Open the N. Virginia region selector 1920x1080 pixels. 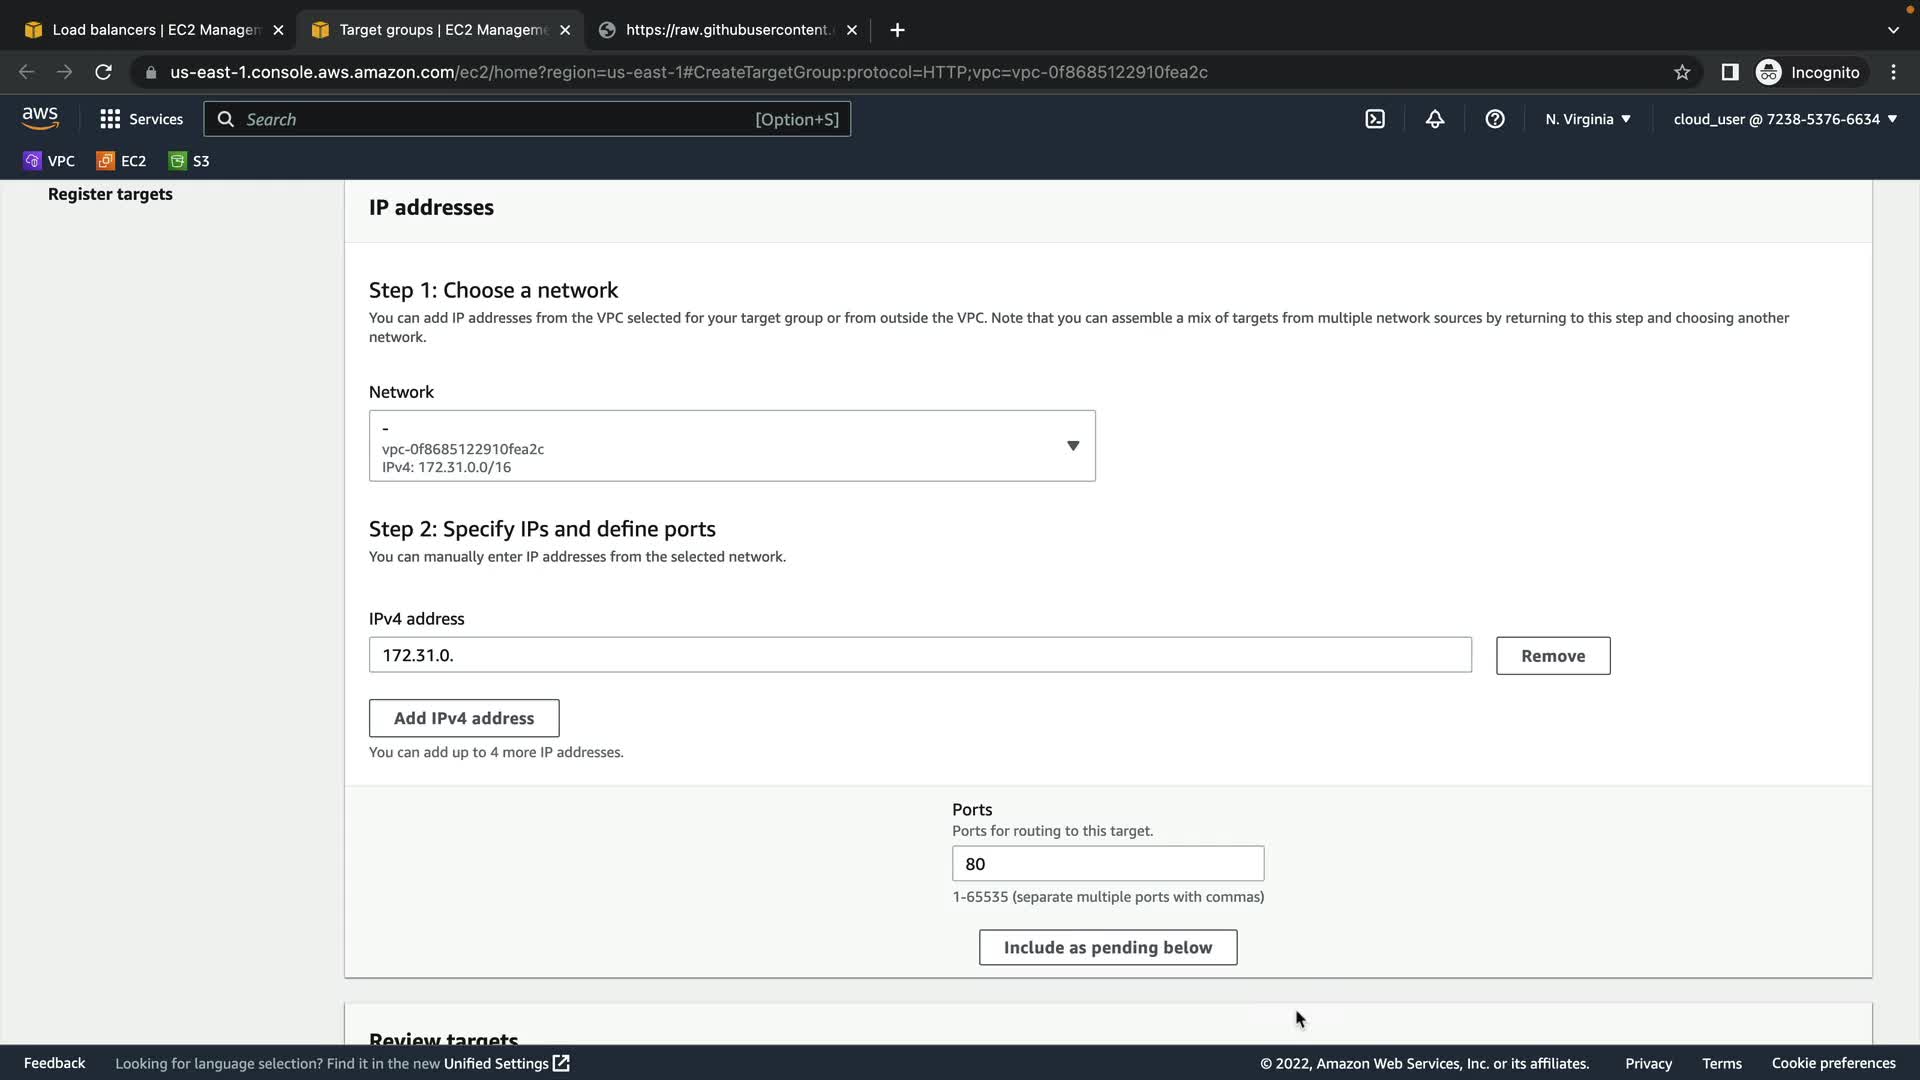coord(1587,119)
